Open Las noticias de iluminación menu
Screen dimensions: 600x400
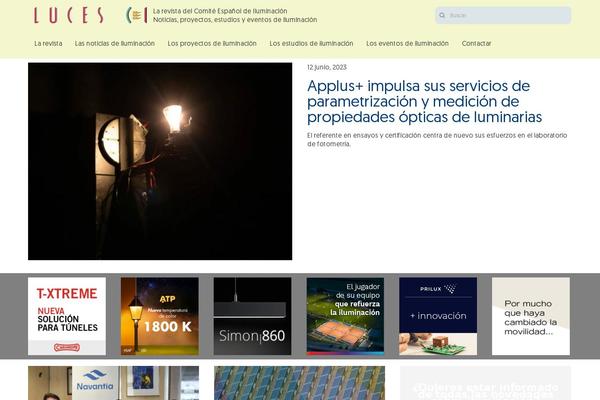point(115,44)
